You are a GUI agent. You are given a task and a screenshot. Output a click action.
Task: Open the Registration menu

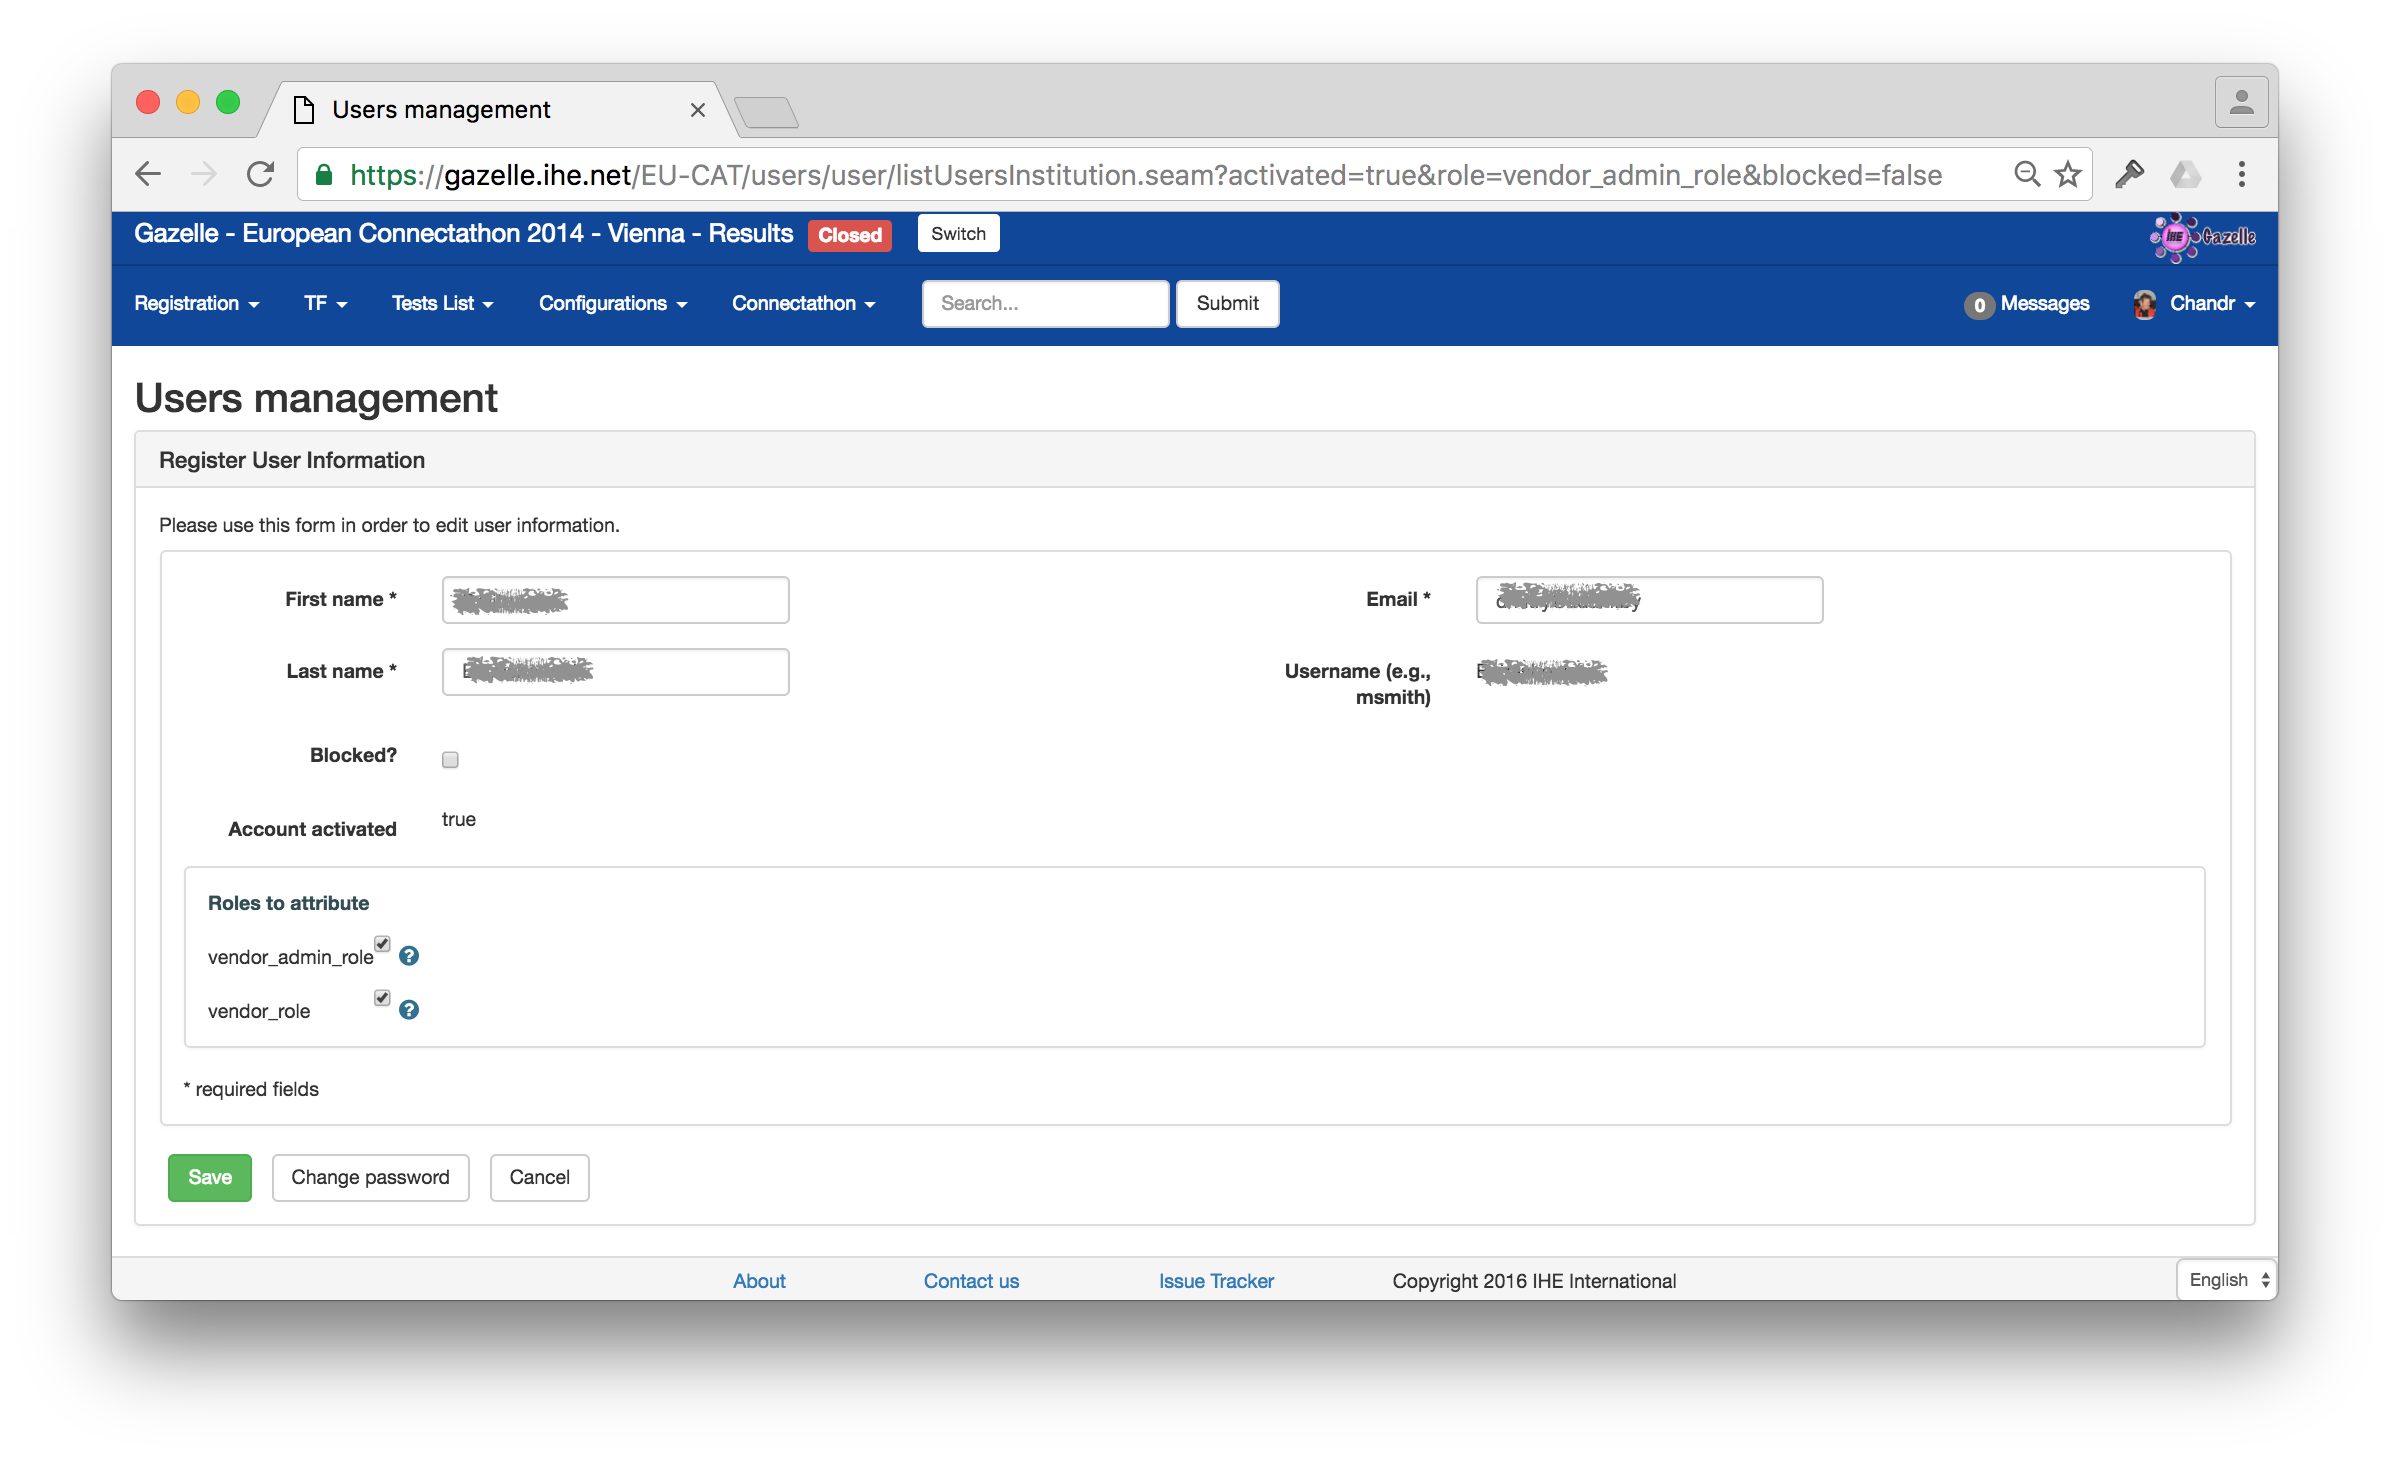coord(196,304)
